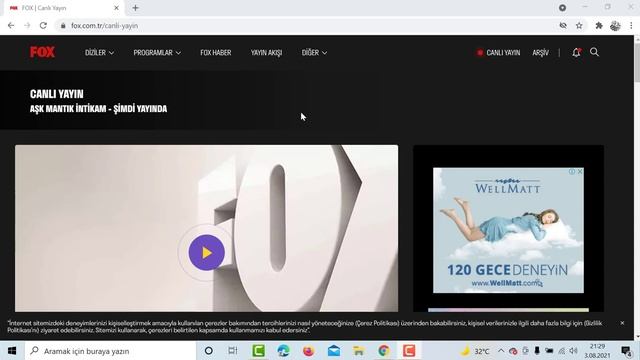The width and height of the screenshot is (640, 360).
Task: Go back with the browser back arrow
Action: tap(11, 25)
